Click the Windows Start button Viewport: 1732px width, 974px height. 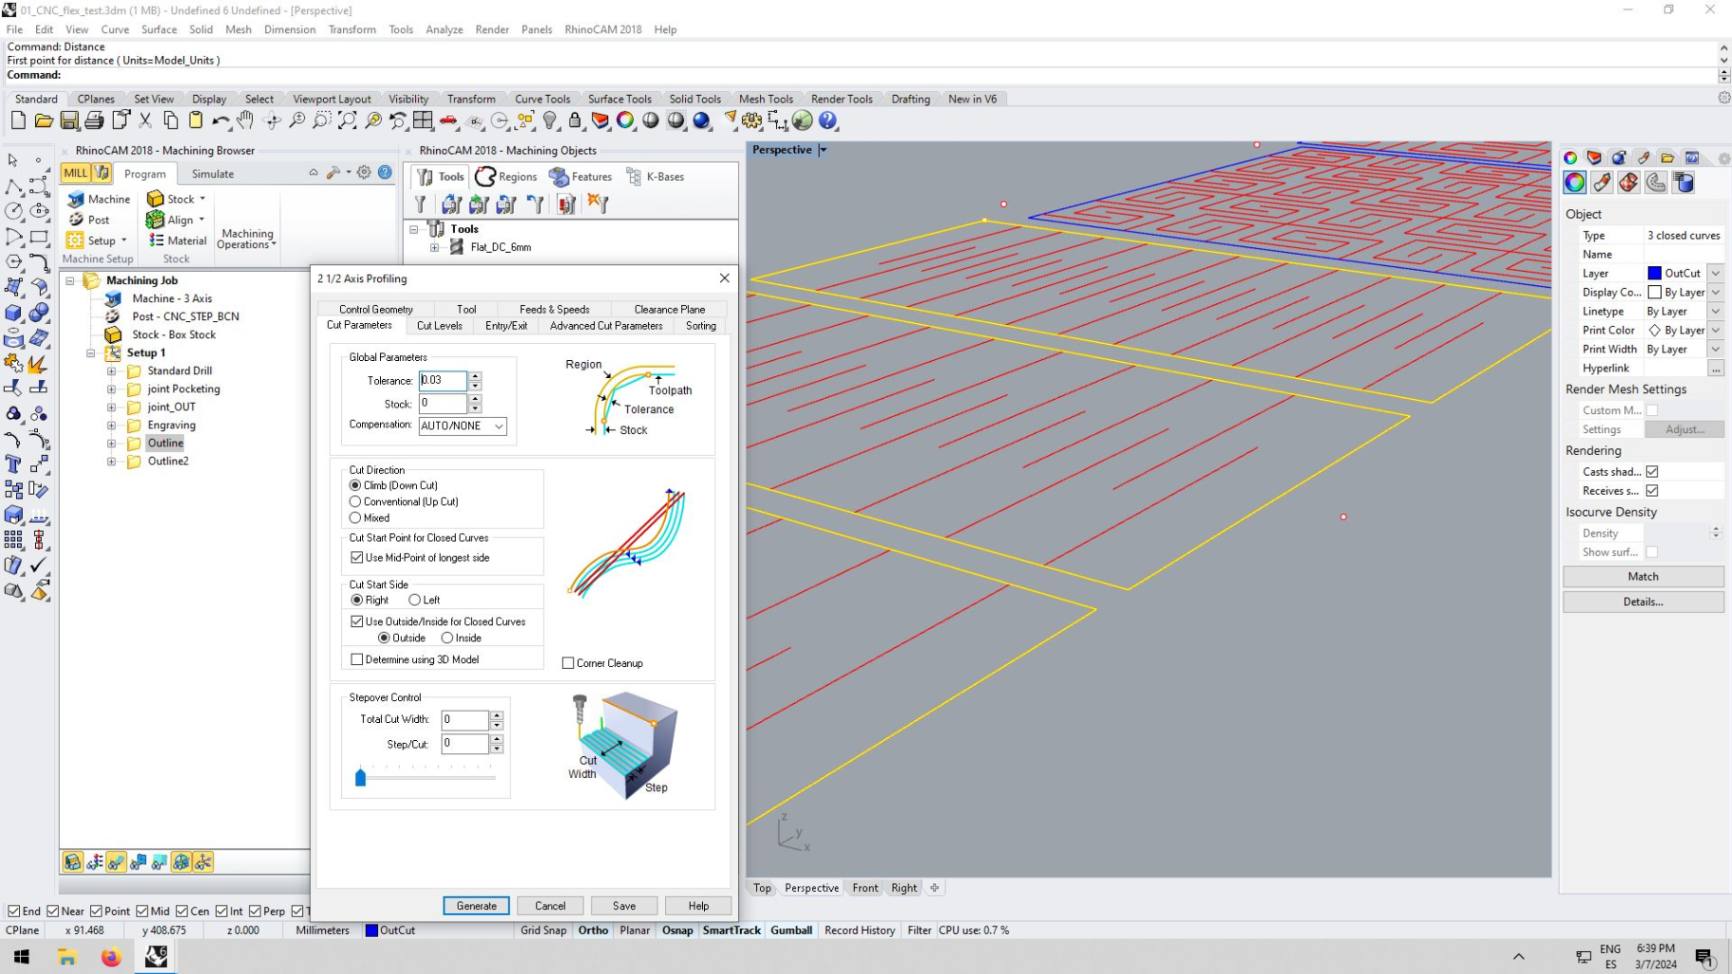coord(22,957)
